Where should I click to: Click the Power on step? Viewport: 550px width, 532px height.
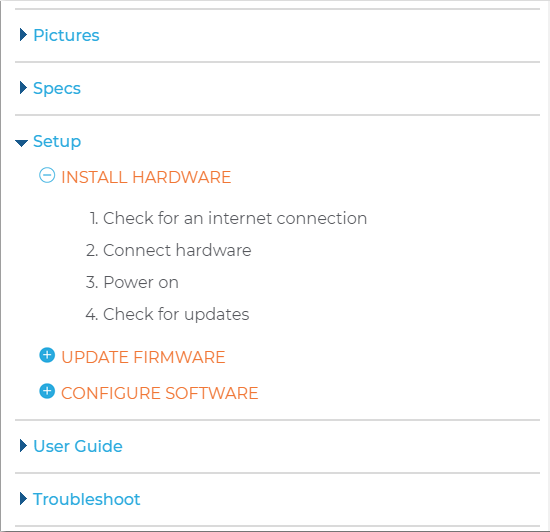pos(132,282)
